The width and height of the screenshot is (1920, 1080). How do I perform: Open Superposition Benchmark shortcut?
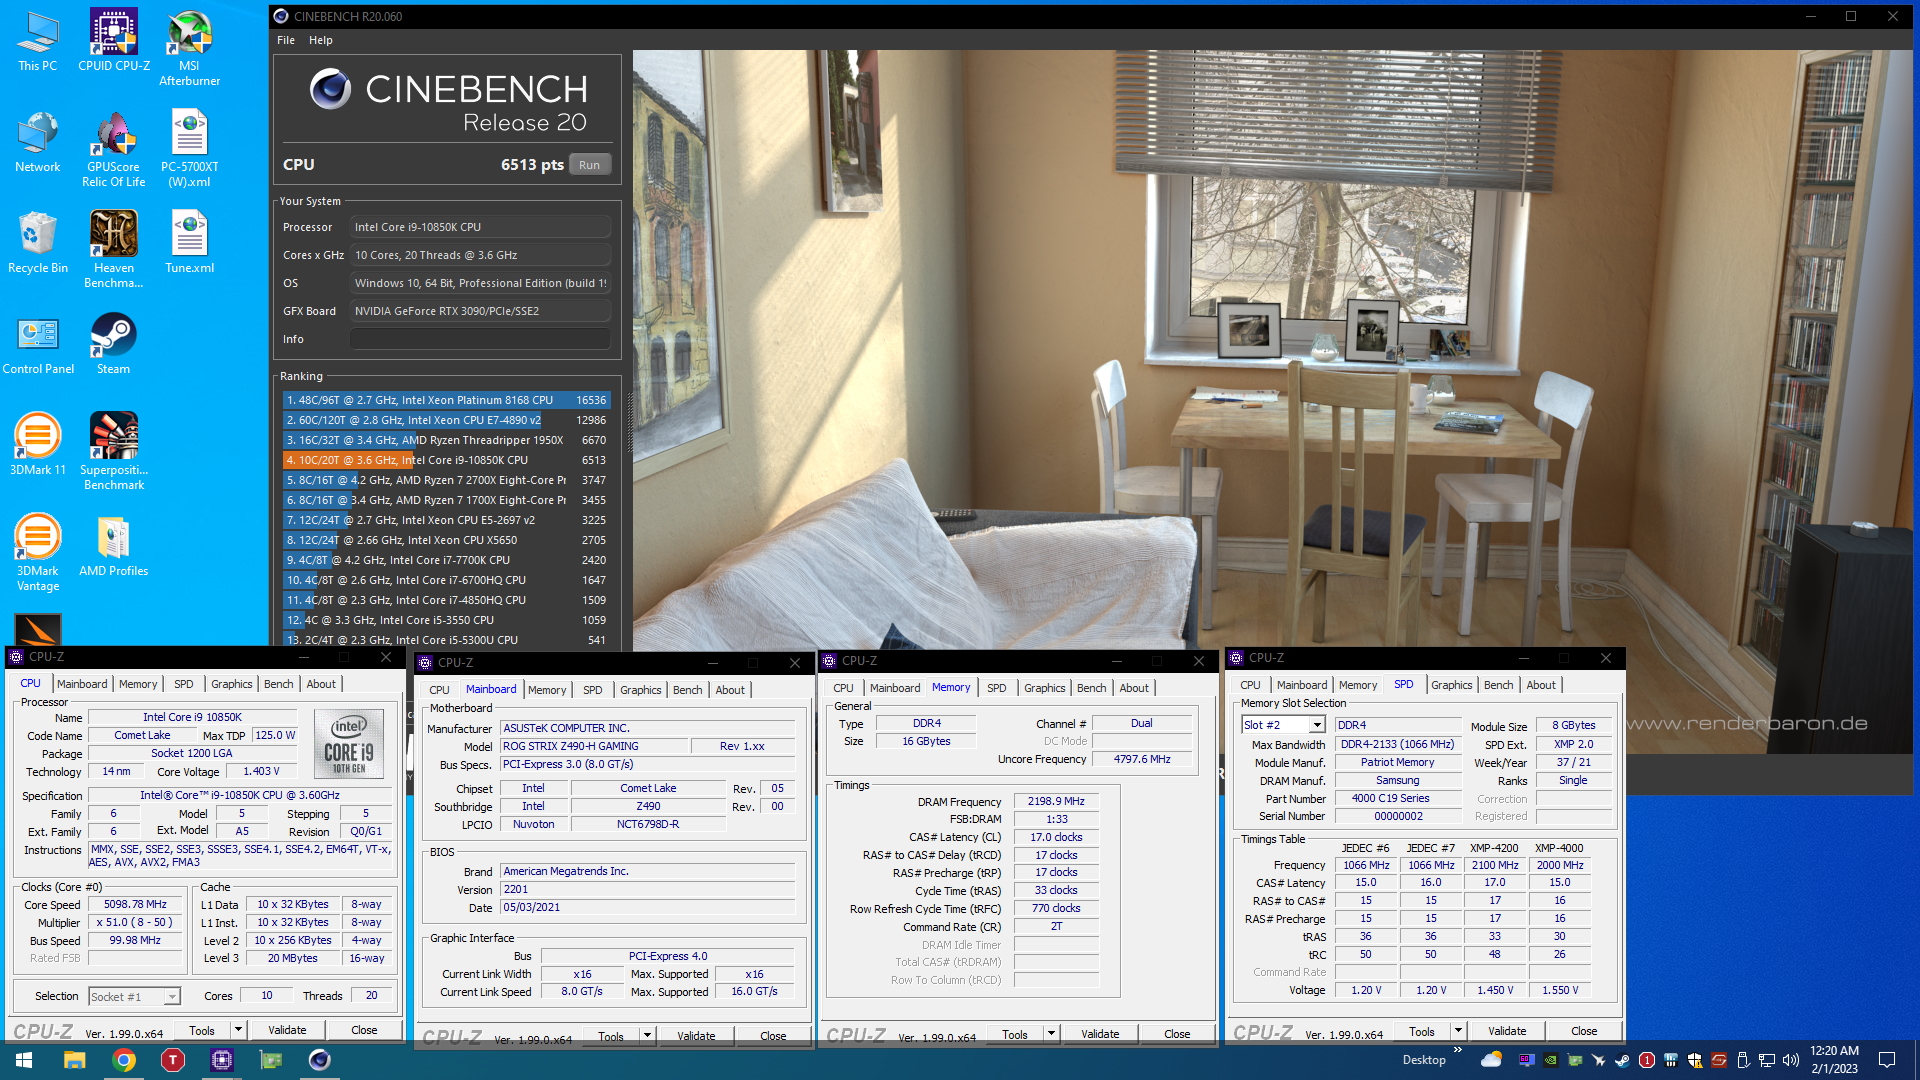(x=113, y=451)
